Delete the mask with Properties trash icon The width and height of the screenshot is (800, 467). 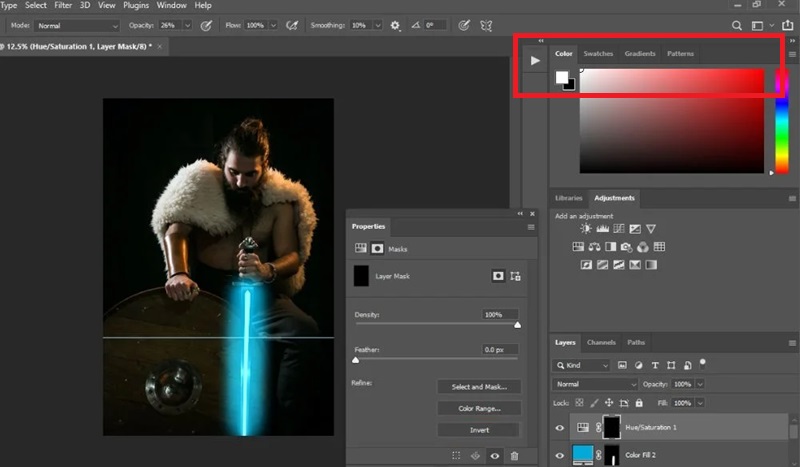(514, 456)
